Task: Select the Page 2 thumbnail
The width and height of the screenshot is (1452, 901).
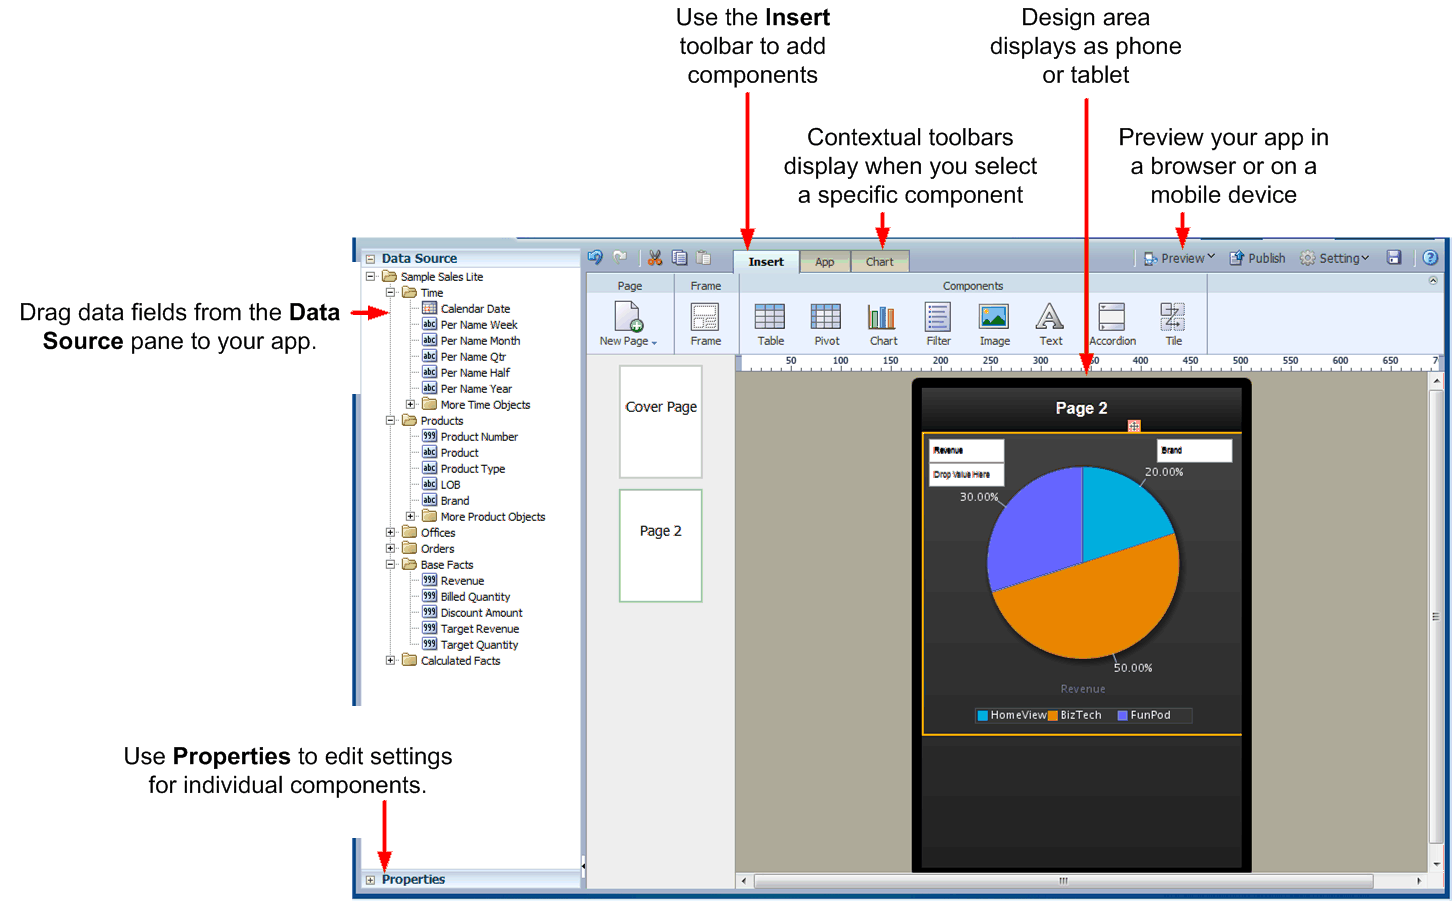Action: click(660, 545)
